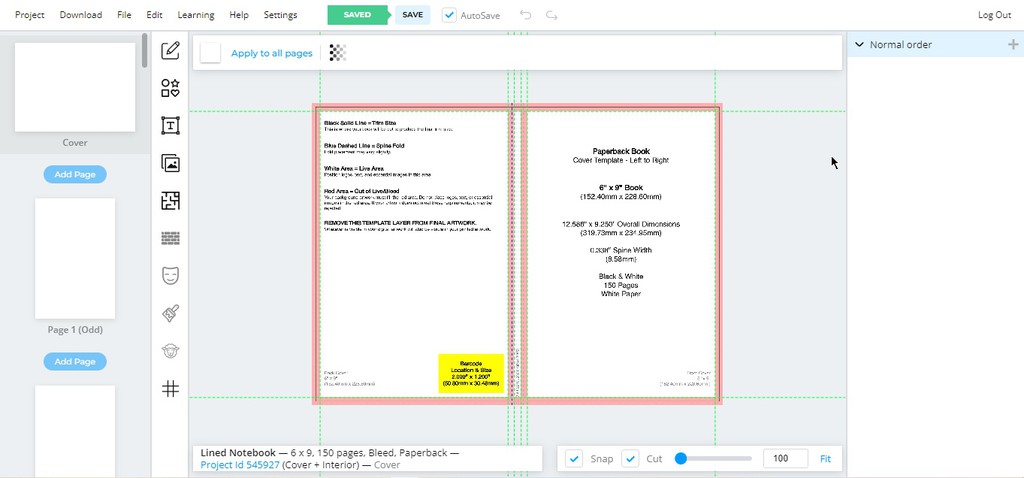Viewport: 1024px width, 478px height.
Task: Open the Edit menu
Action: 154,14
